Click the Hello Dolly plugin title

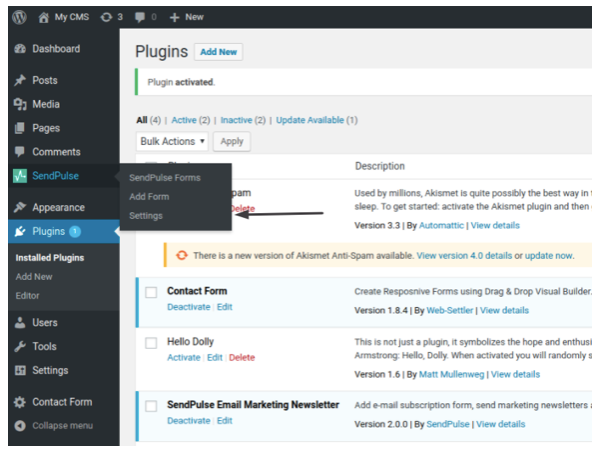[190, 342]
